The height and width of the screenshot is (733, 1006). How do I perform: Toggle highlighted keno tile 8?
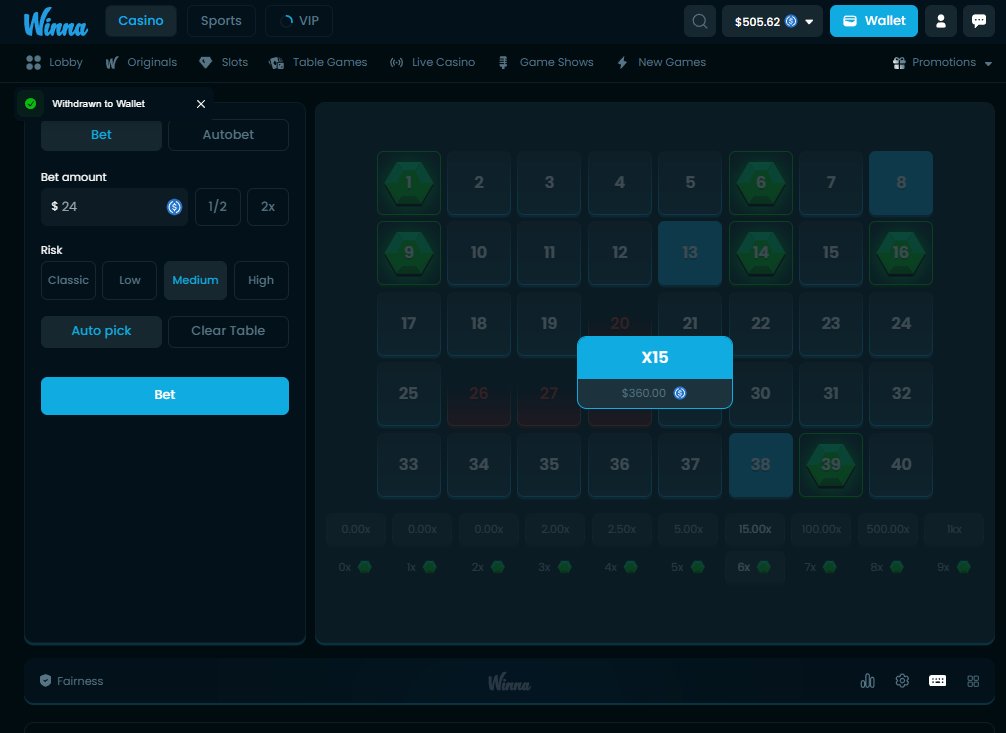point(901,183)
